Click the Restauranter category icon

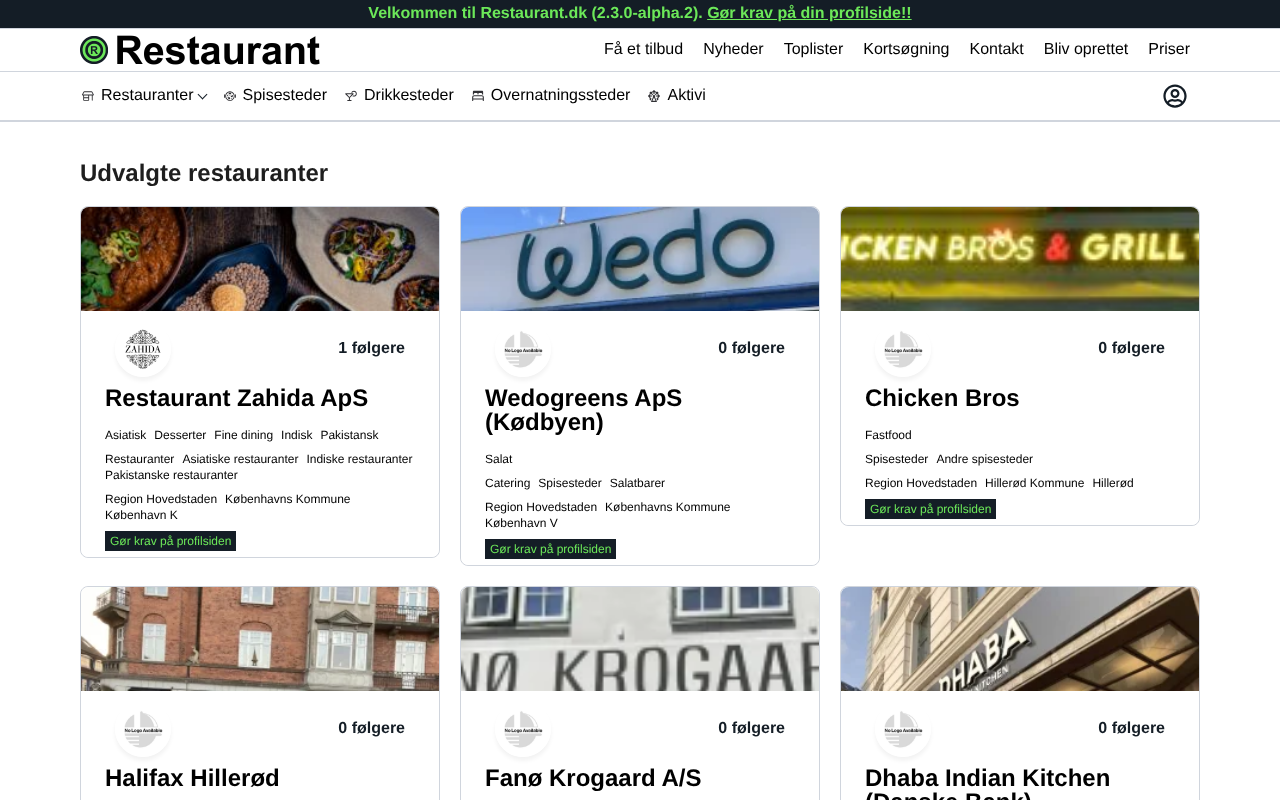(x=88, y=96)
